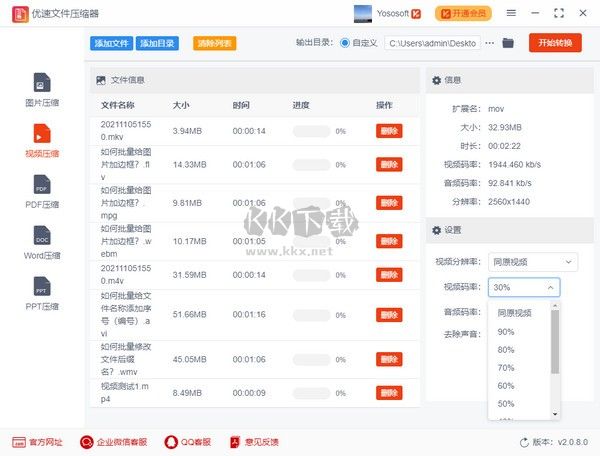Viewport: 600px width, 456px height.
Task: Select the 自定义 output radio button
Action: point(344,43)
